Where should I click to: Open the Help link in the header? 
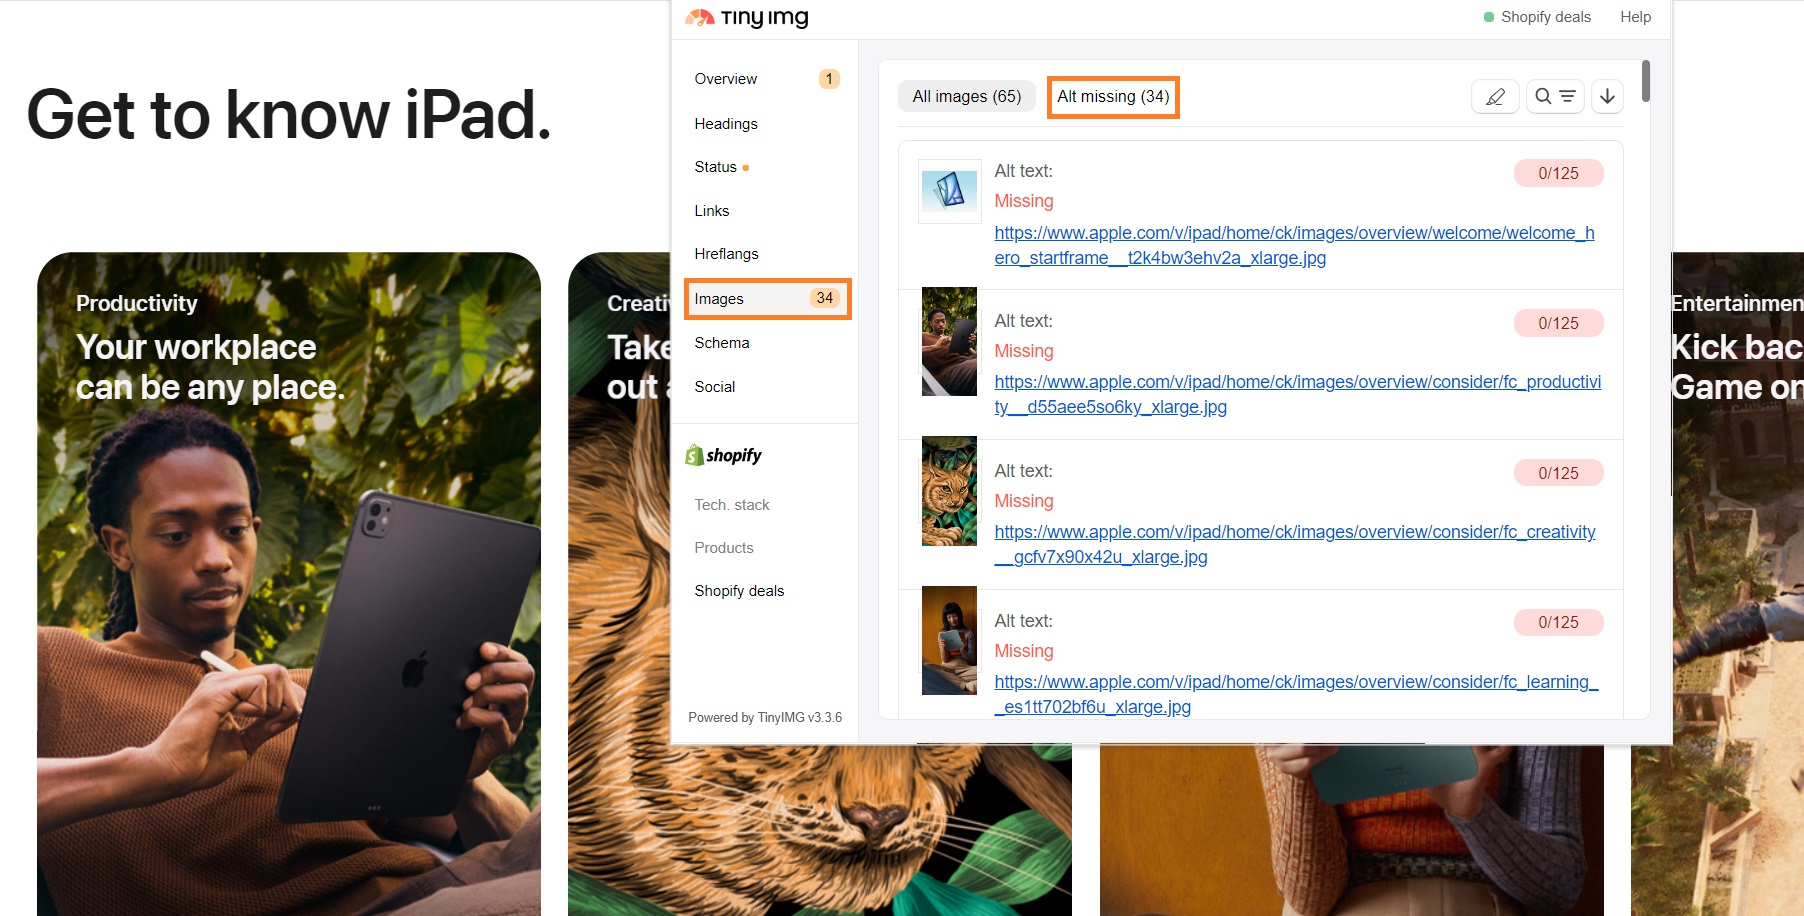[x=1635, y=17]
